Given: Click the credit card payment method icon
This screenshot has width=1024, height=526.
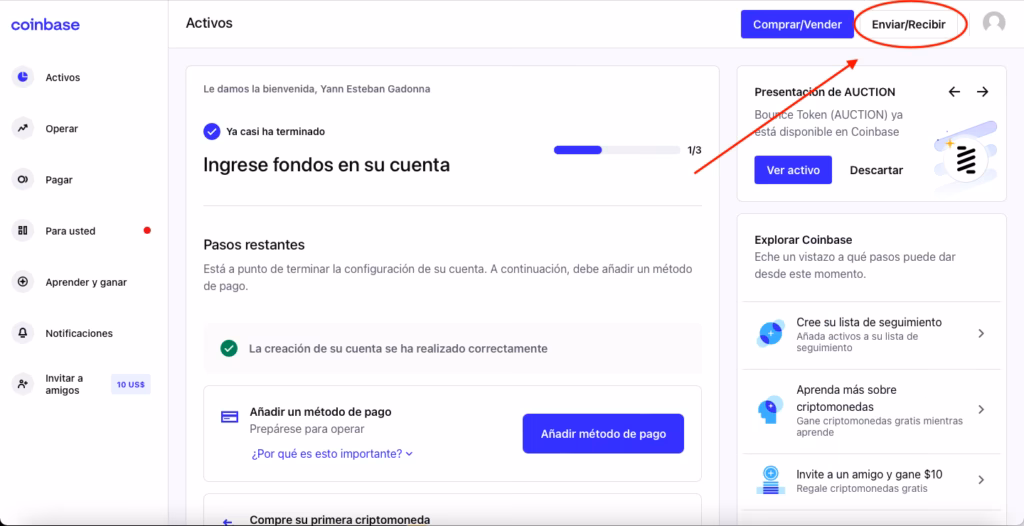Looking at the screenshot, I should coord(229,417).
